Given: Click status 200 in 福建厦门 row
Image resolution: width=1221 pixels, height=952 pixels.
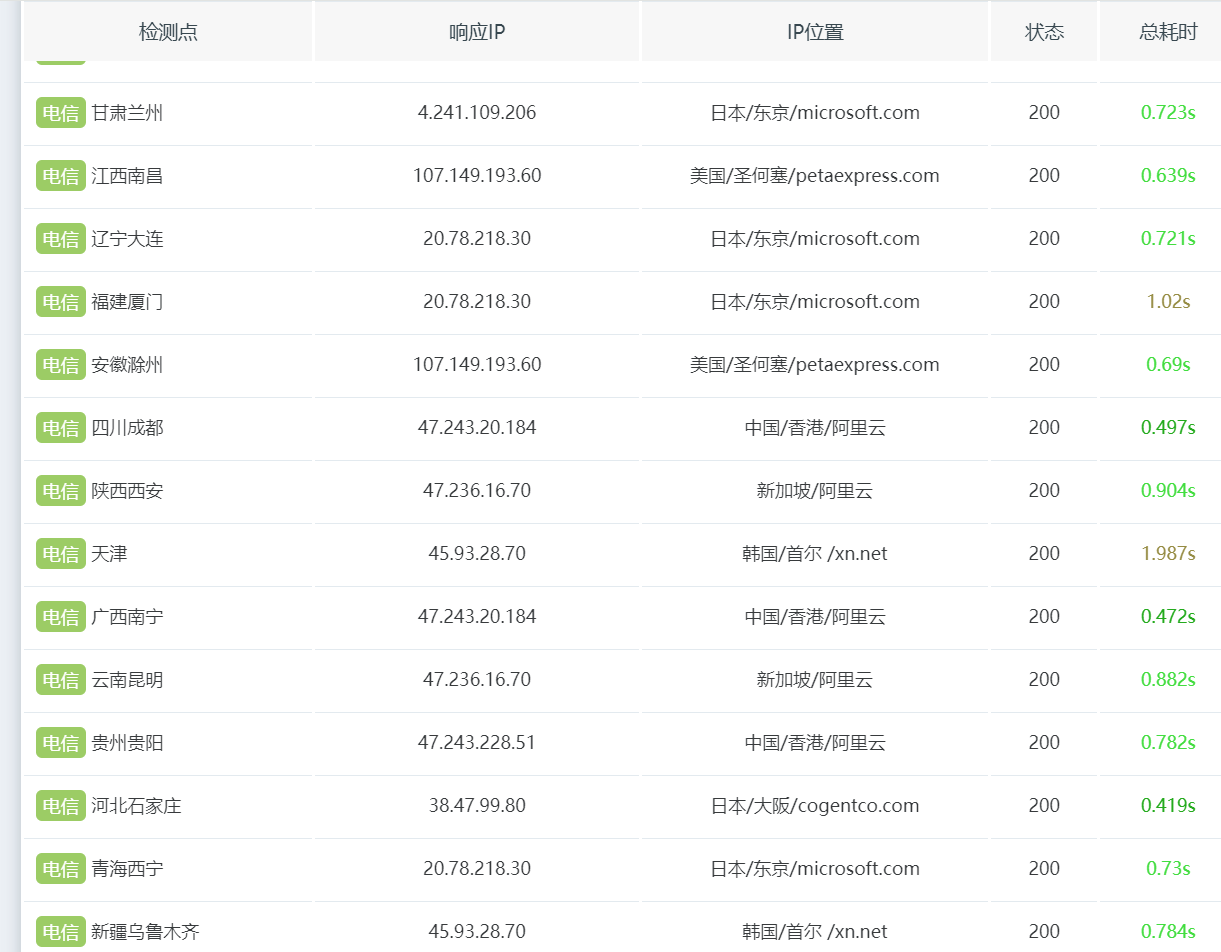Looking at the screenshot, I should 1044,302.
